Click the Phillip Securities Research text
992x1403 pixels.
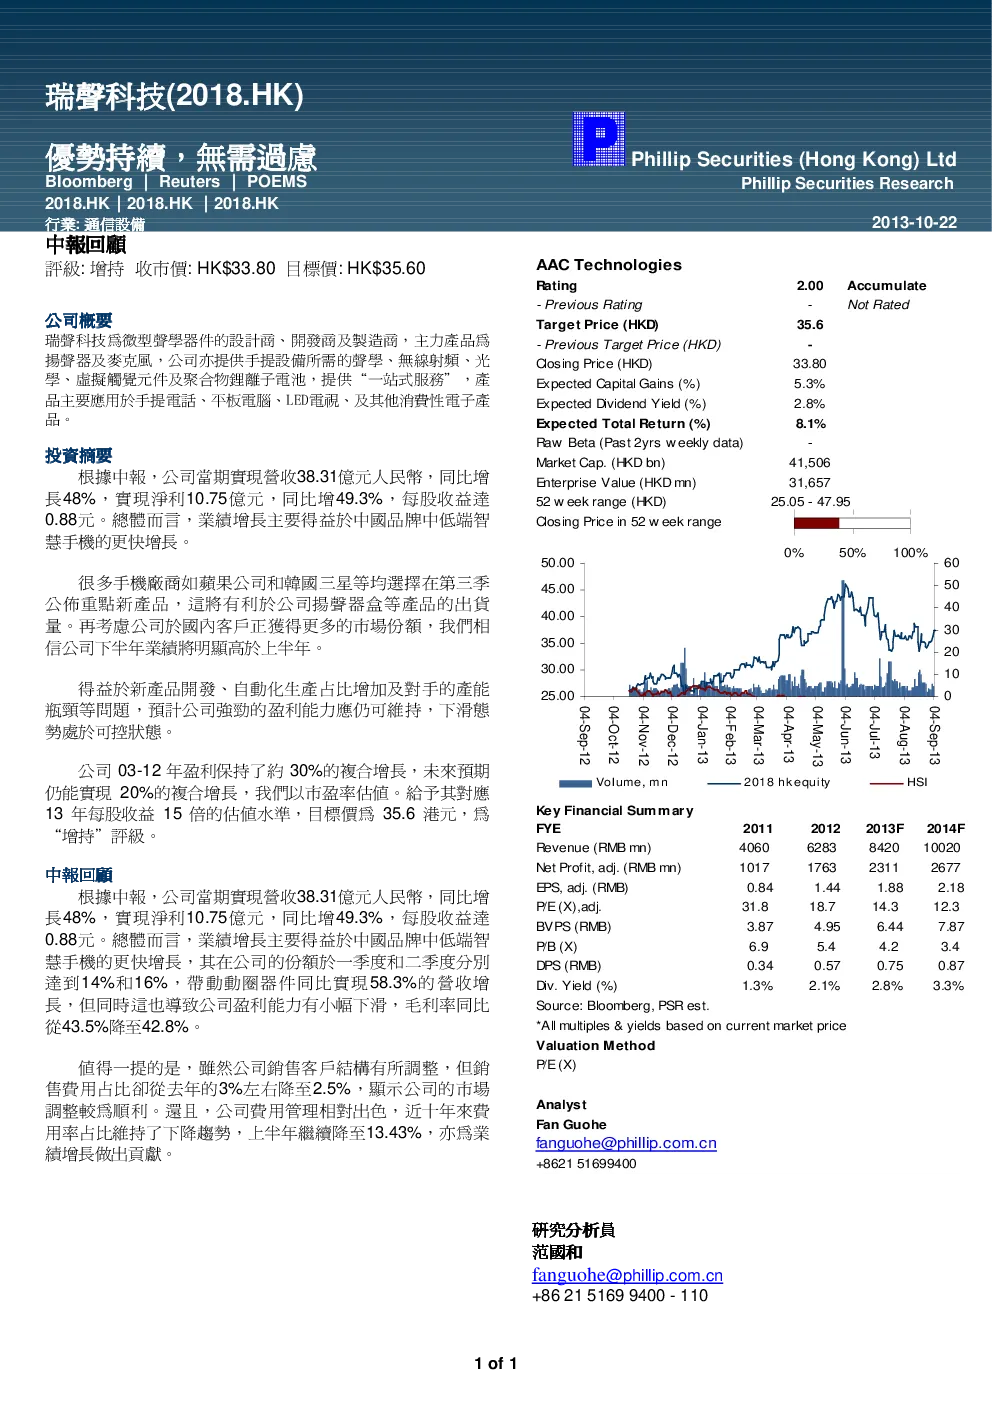pyautogui.click(x=847, y=184)
